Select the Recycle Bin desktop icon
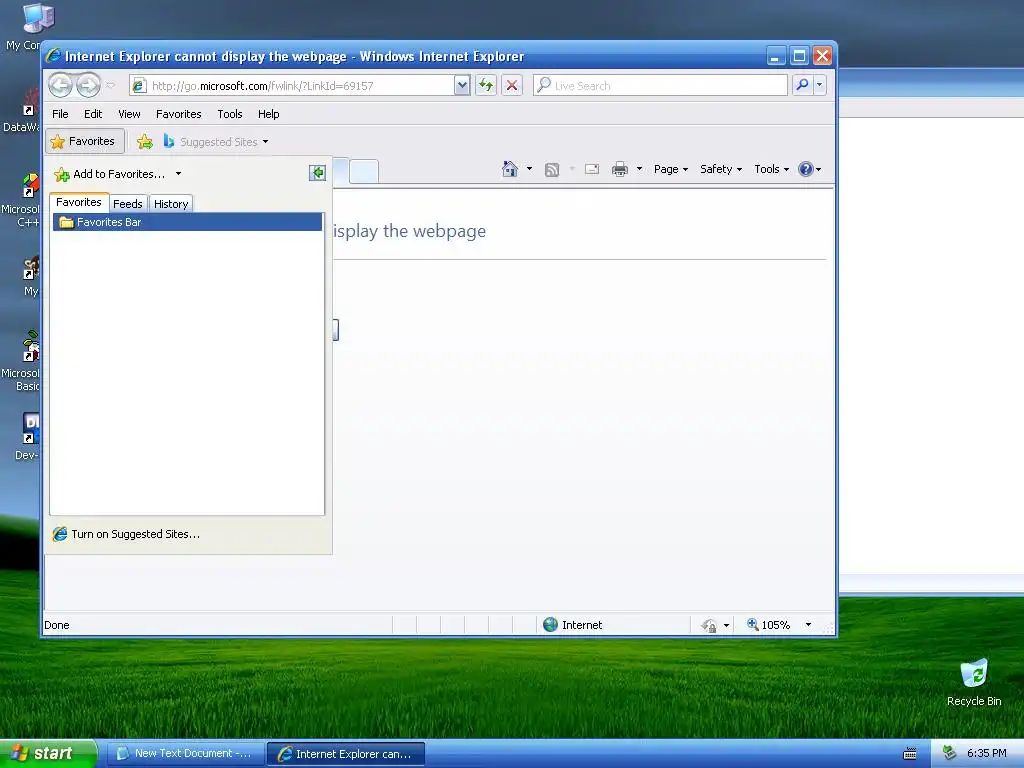This screenshot has width=1024, height=768. [974, 682]
